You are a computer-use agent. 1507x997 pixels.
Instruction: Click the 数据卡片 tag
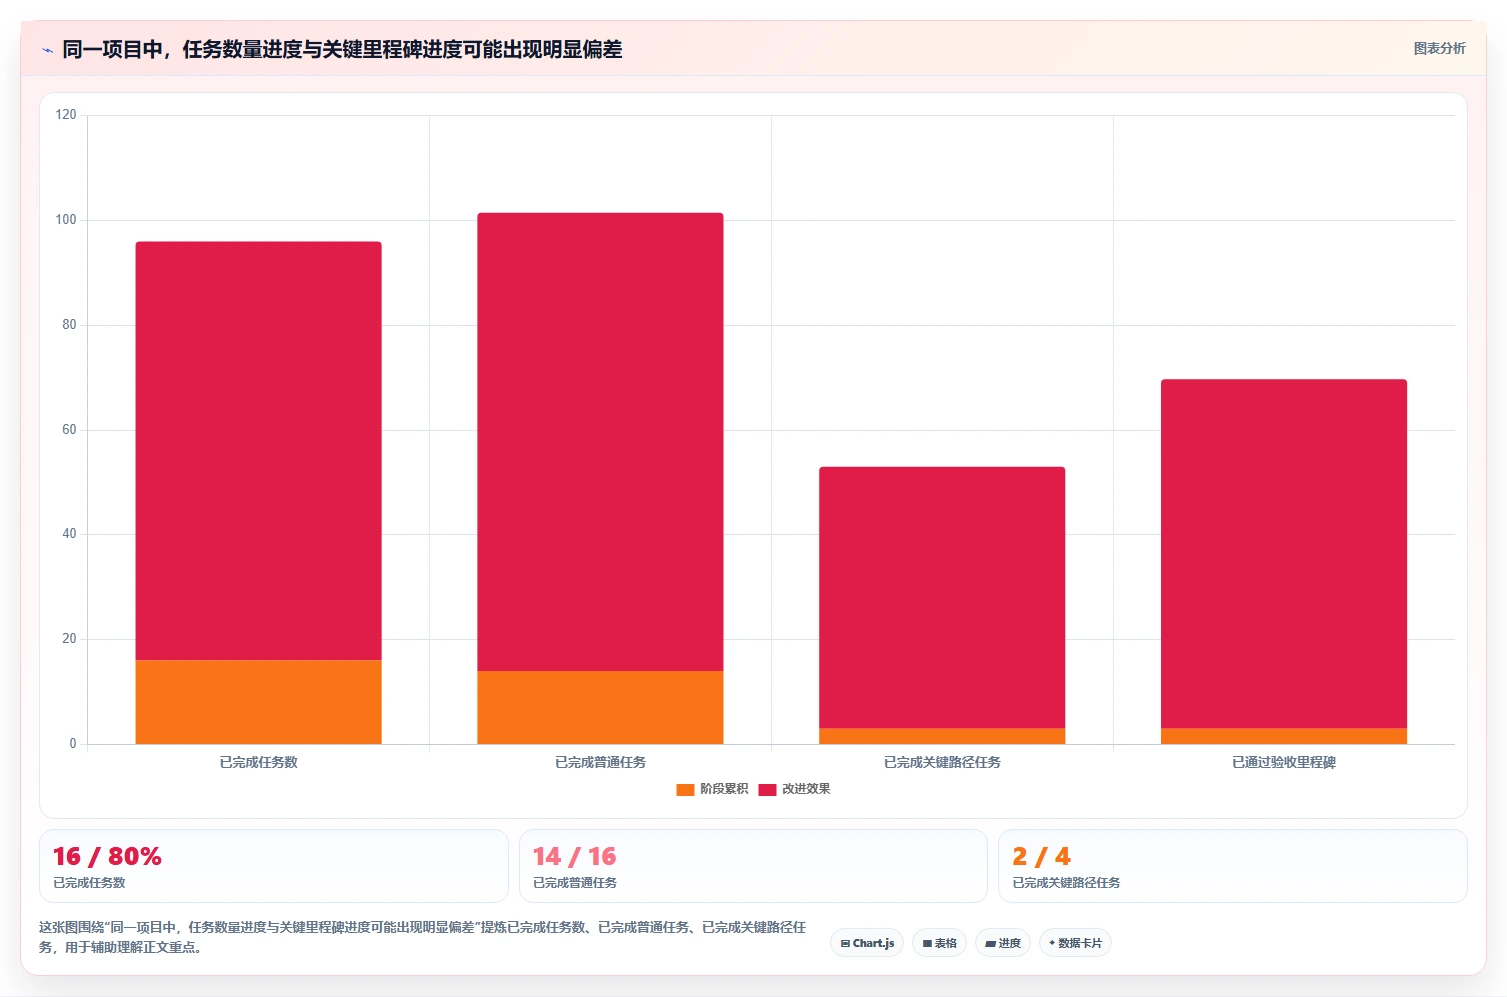(x=1075, y=943)
